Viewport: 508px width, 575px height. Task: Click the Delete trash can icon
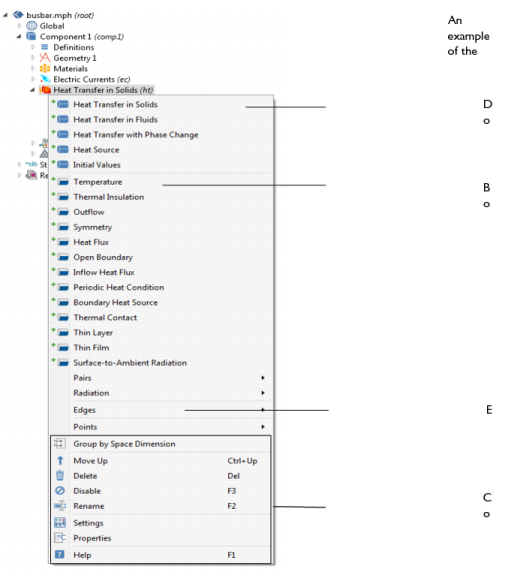[60, 476]
